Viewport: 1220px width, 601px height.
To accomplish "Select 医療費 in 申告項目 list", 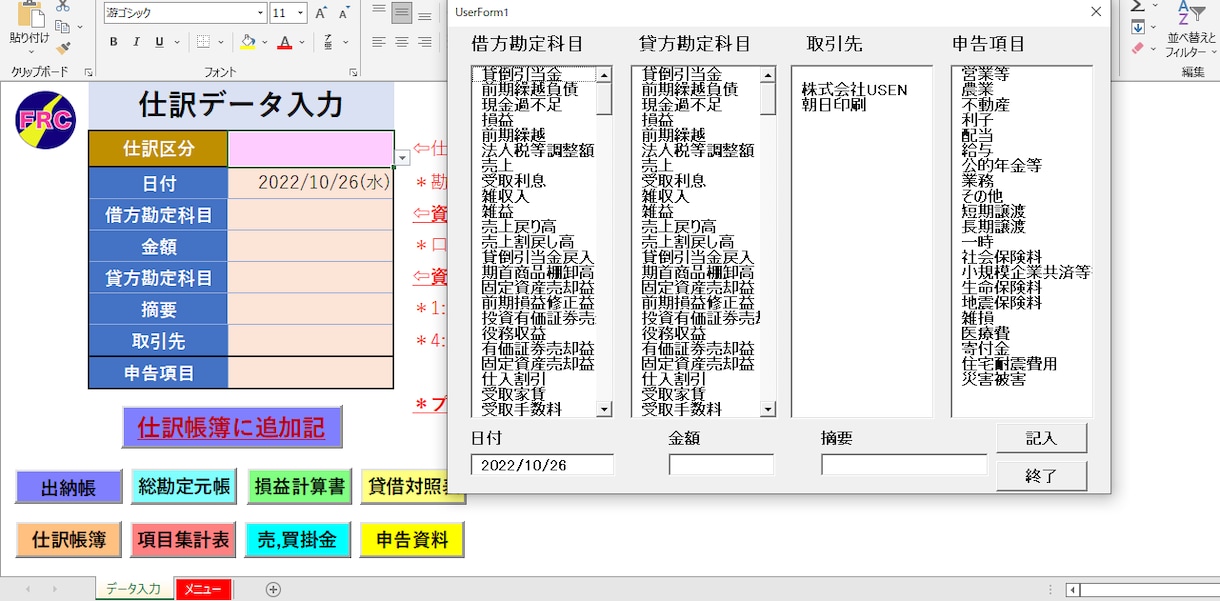I will [x=985, y=333].
